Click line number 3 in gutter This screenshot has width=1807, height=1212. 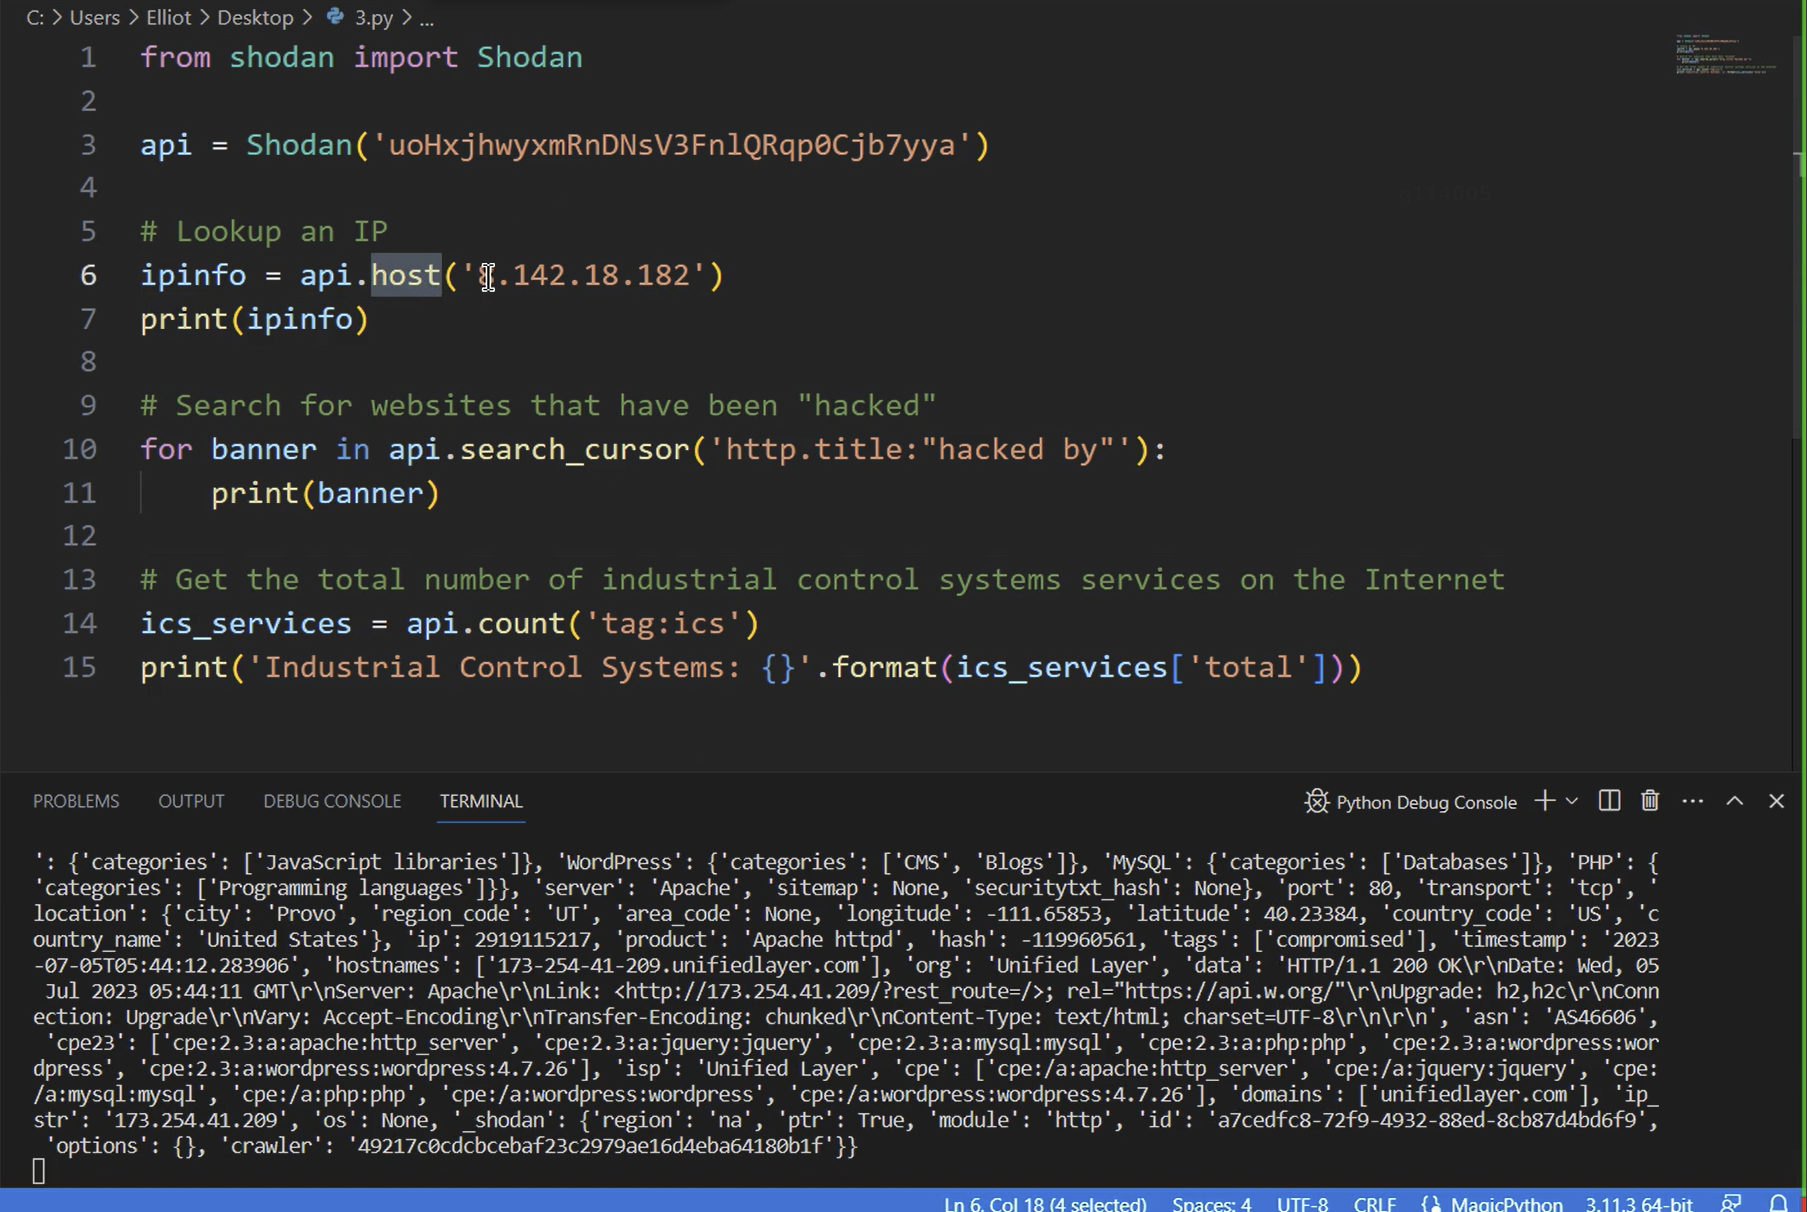[x=88, y=145]
